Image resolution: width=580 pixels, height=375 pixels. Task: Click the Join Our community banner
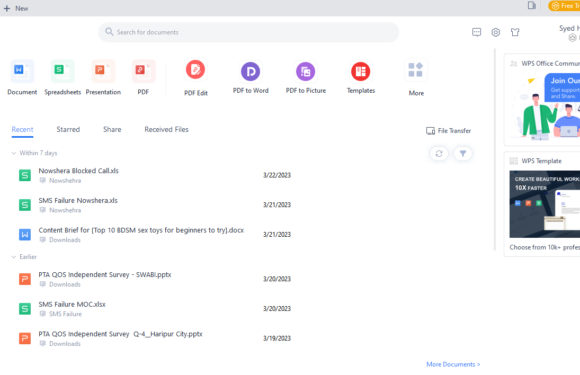point(545,106)
